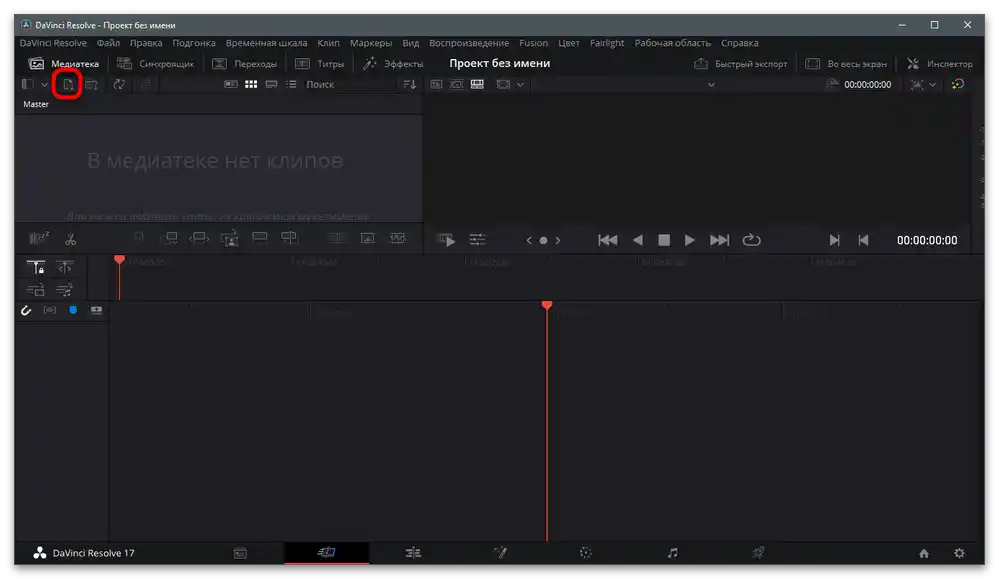Click the Smooth Cut transition icon
Screen dimensions: 999x579
tap(398, 238)
